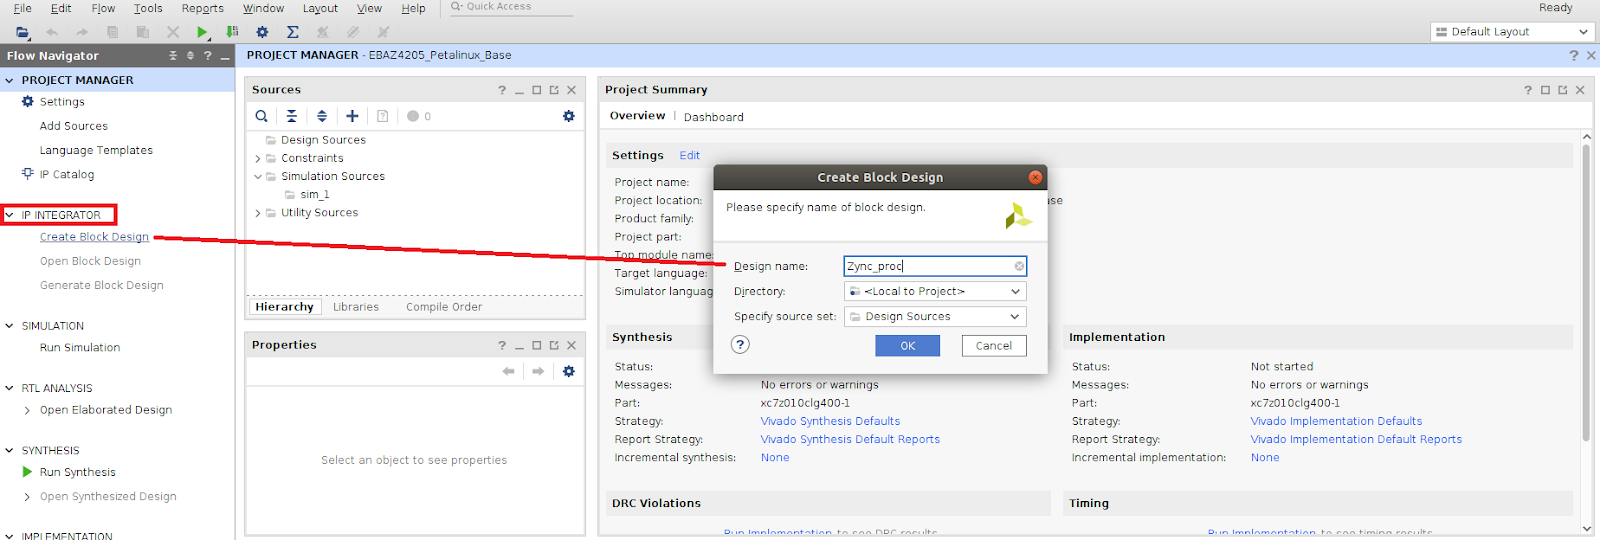Collapse the SYNTHESIS section
The image size is (1600, 540).
(10, 451)
